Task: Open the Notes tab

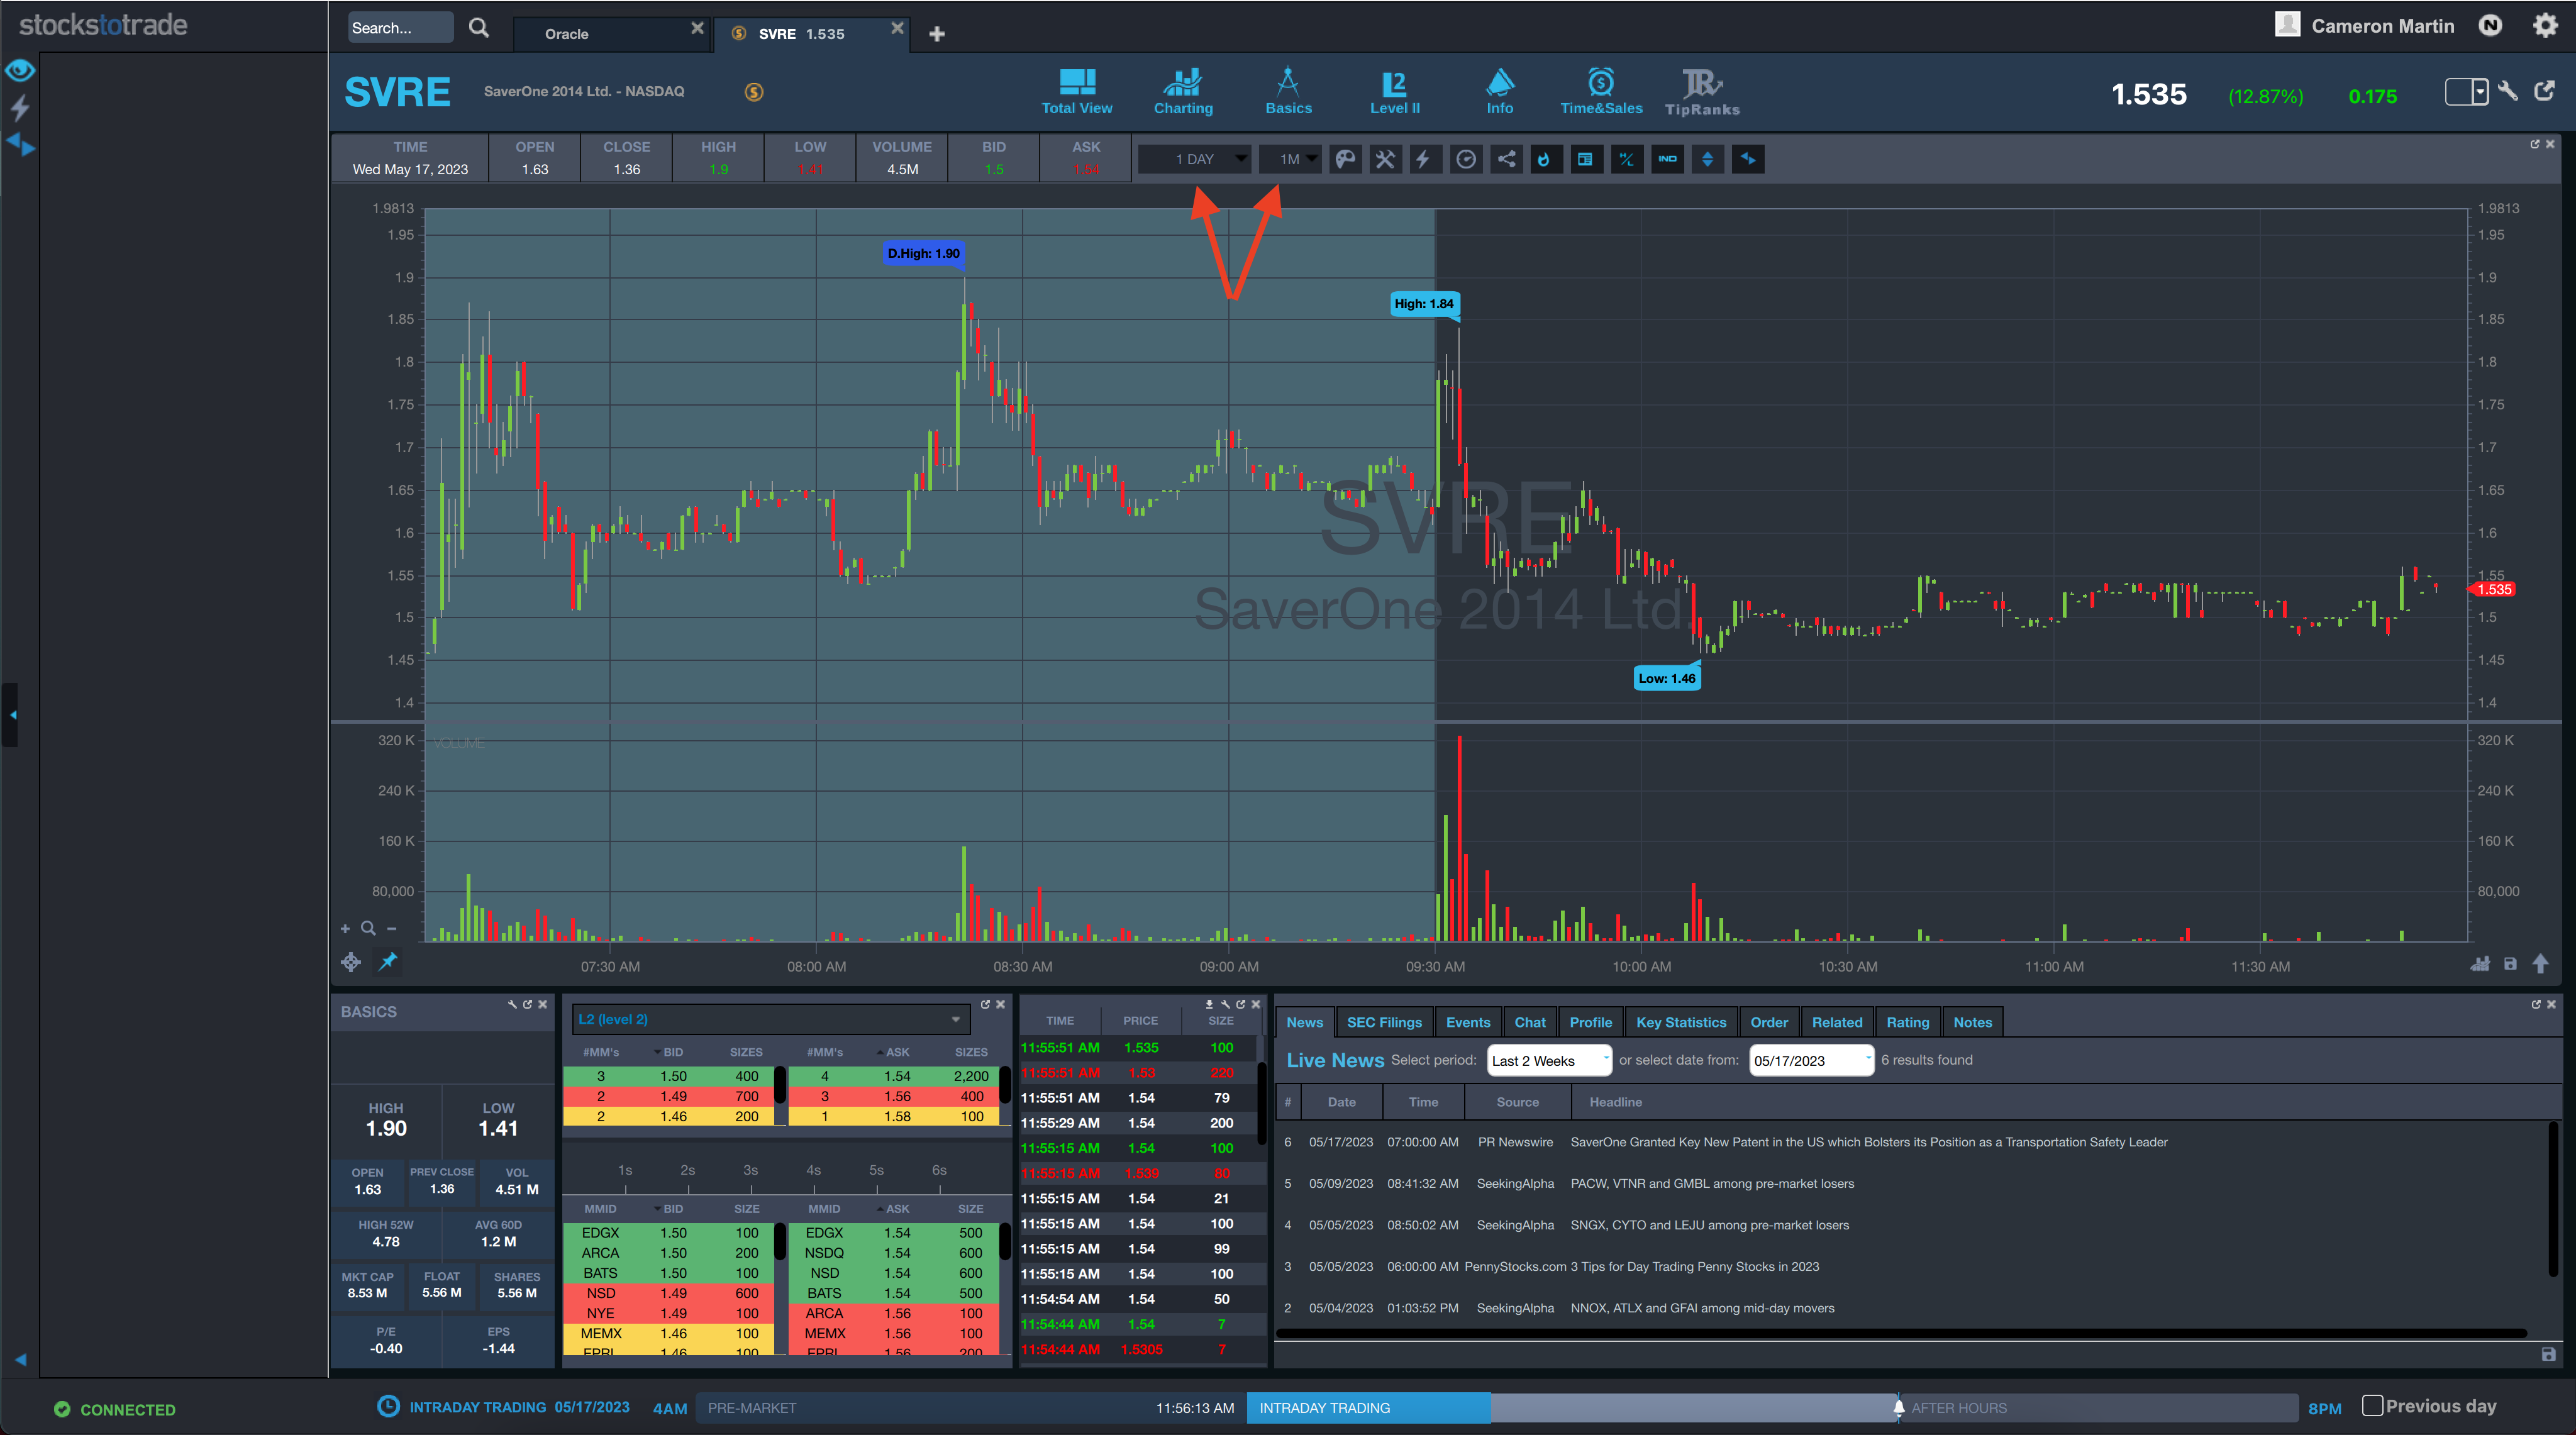Action: click(1972, 1022)
